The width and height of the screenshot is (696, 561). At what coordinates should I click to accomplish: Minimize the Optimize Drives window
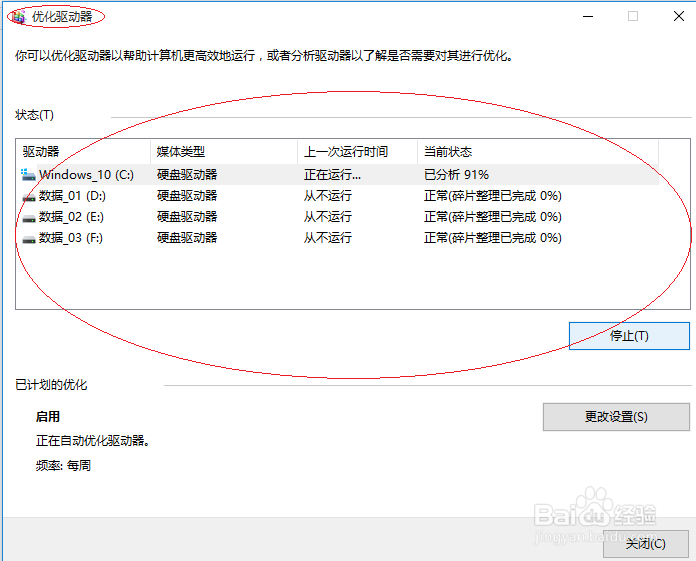point(588,17)
